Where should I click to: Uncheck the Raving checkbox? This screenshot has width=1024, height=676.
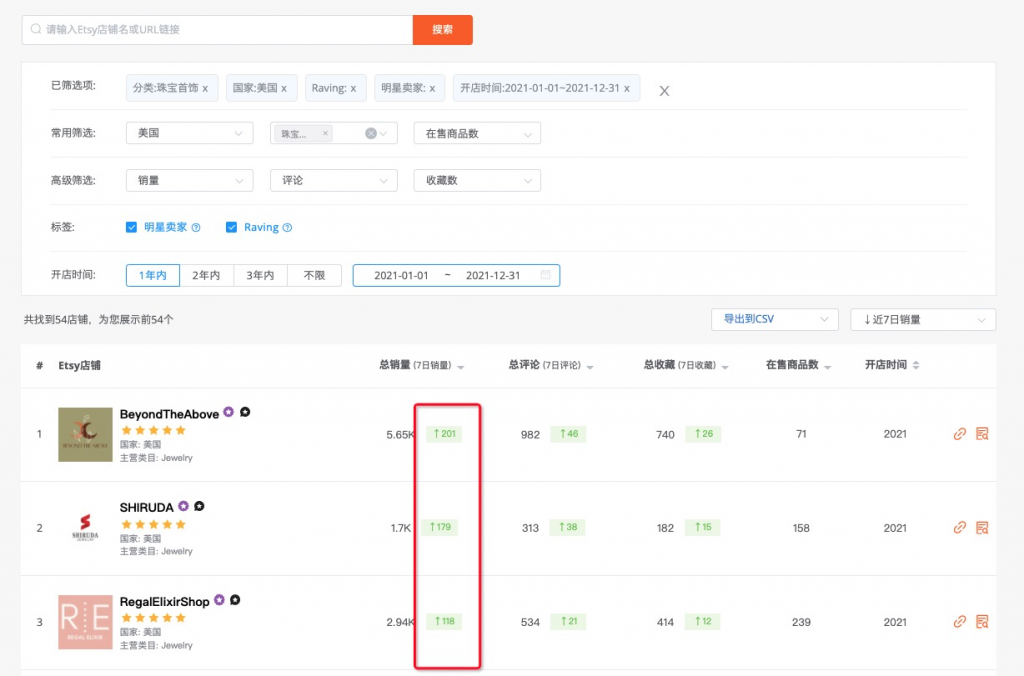(231, 227)
